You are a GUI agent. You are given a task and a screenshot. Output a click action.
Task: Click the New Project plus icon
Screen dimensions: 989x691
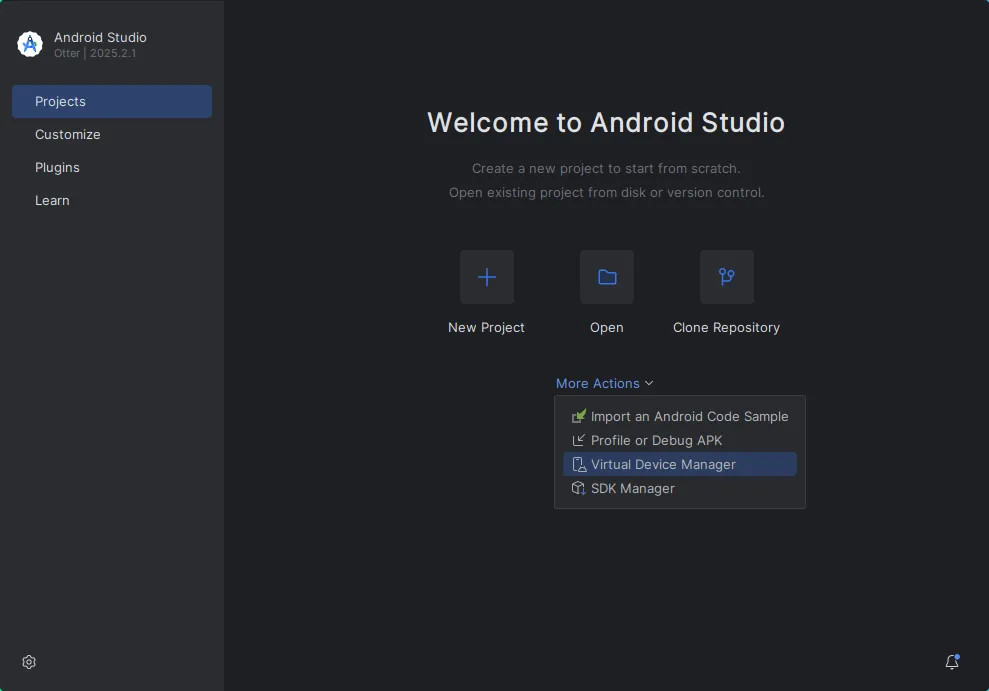point(486,276)
